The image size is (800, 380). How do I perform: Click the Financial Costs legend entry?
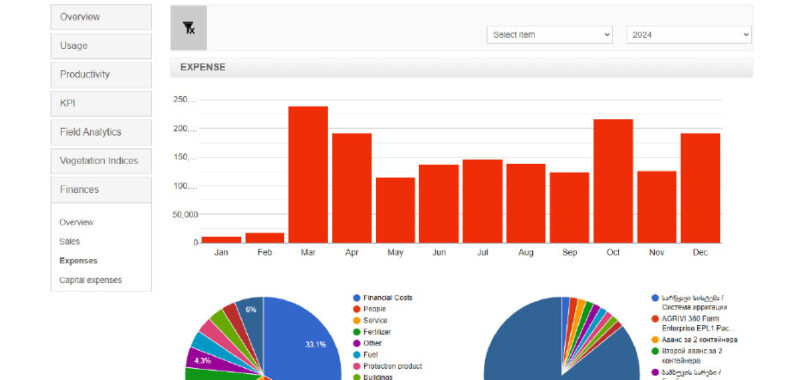pyautogui.click(x=383, y=298)
